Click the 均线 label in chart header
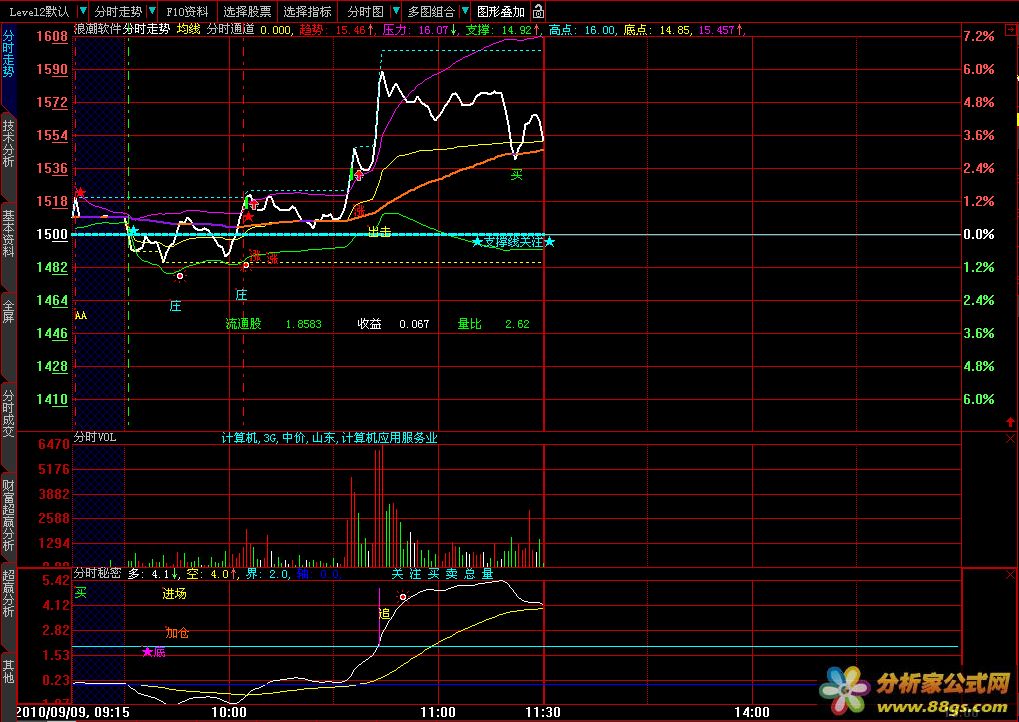This screenshot has width=1019, height=722. pos(188,29)
